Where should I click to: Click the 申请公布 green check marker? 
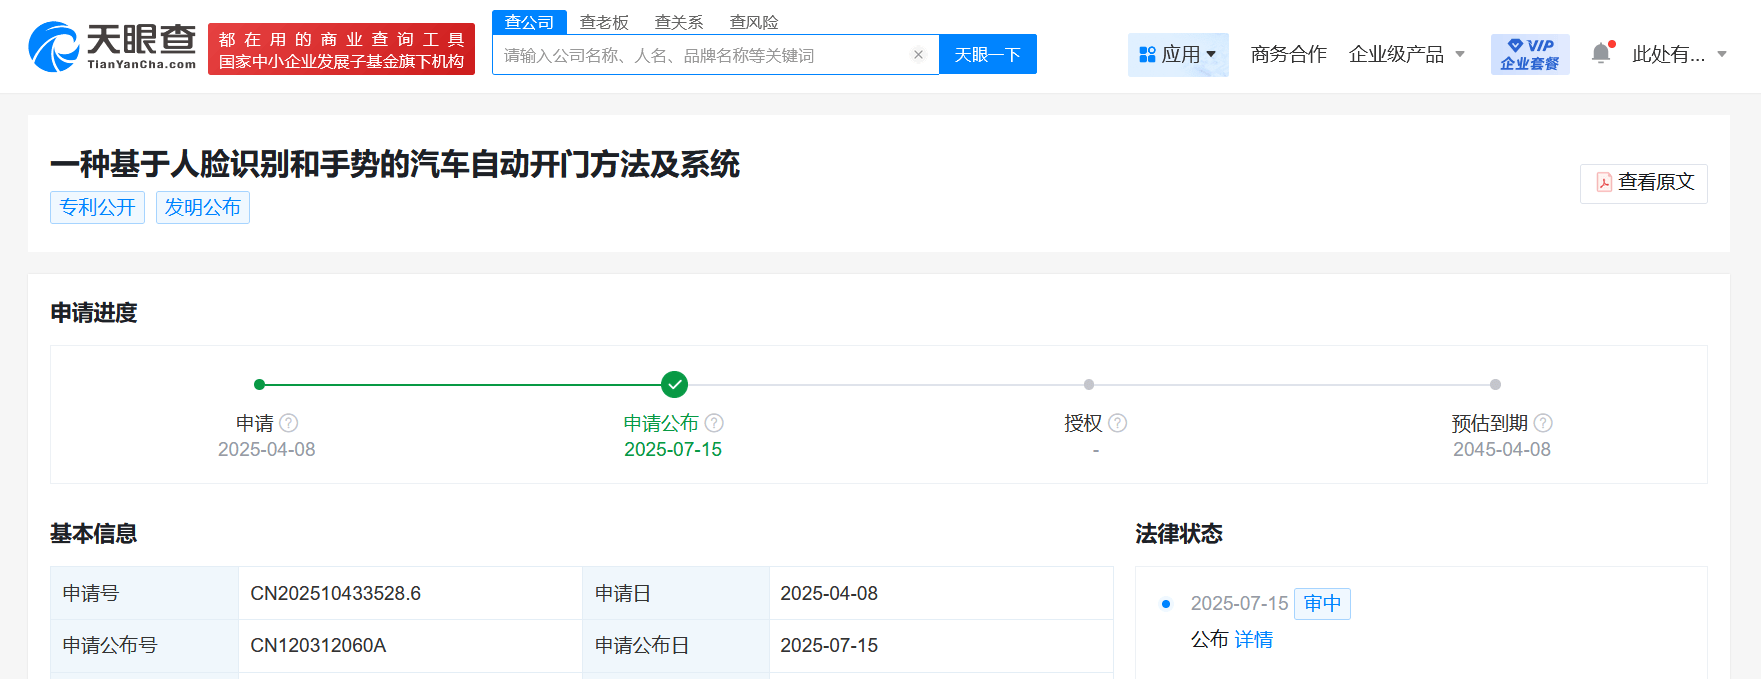click(x=675, y=384)
